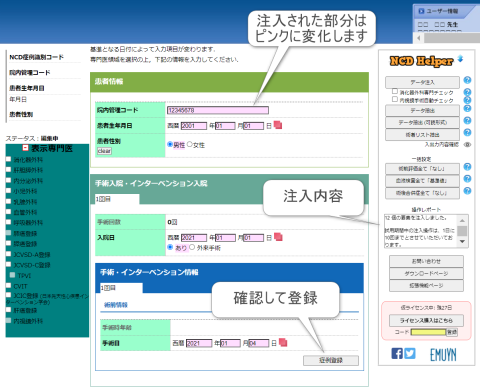Viewport: 480px width, 390px height.
Task: Check 消化器外科 in 表示専門医 list
Action: 9,159
